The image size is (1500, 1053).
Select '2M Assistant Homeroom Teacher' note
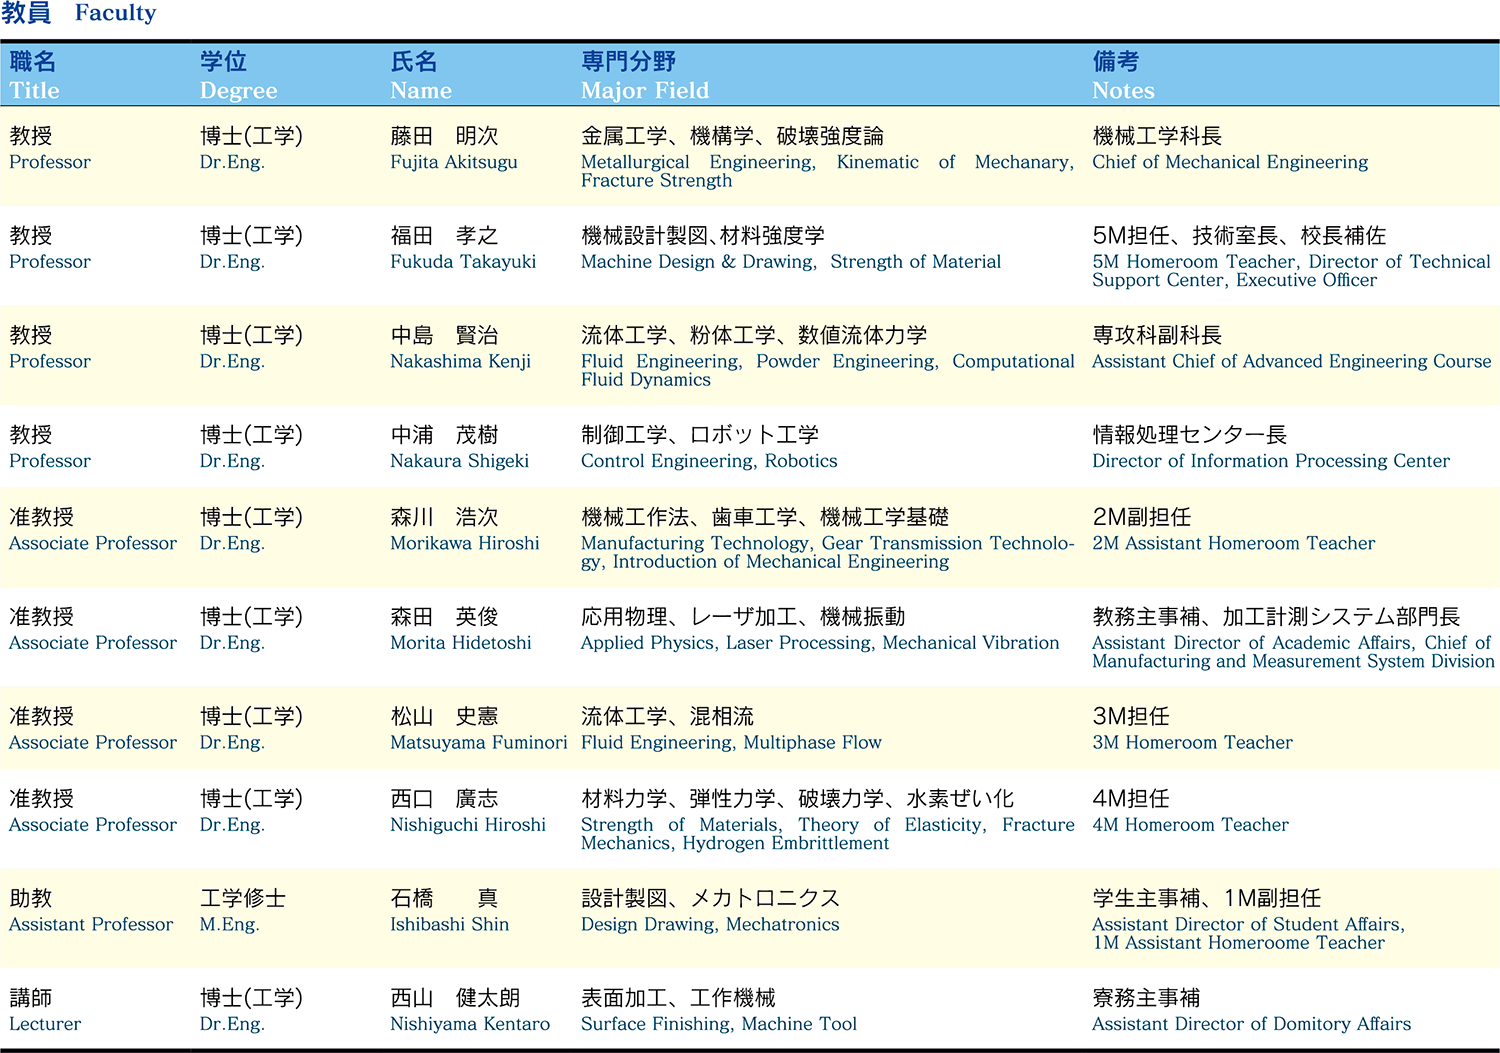click(x=1234, y=543)
